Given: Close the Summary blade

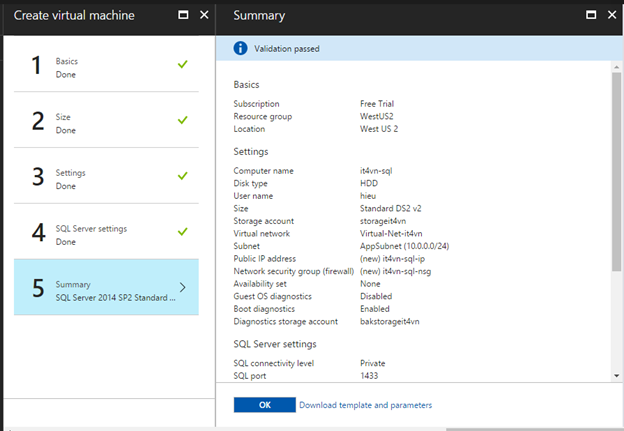Looking at the screenshot, I should [611, 15].
